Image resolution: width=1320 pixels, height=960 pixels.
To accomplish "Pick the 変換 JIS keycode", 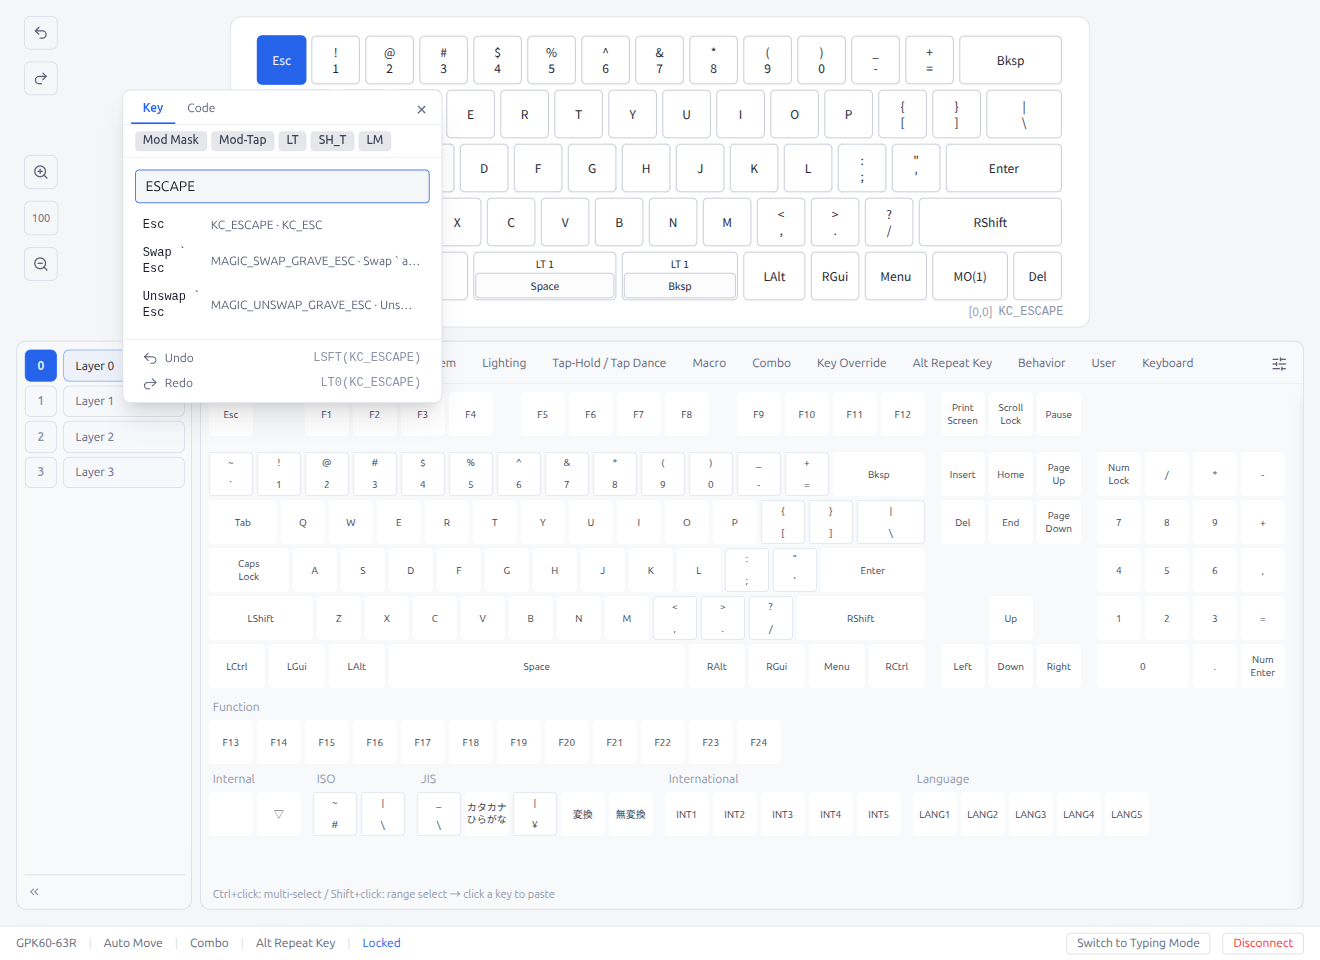I will (x=583, y=814).
